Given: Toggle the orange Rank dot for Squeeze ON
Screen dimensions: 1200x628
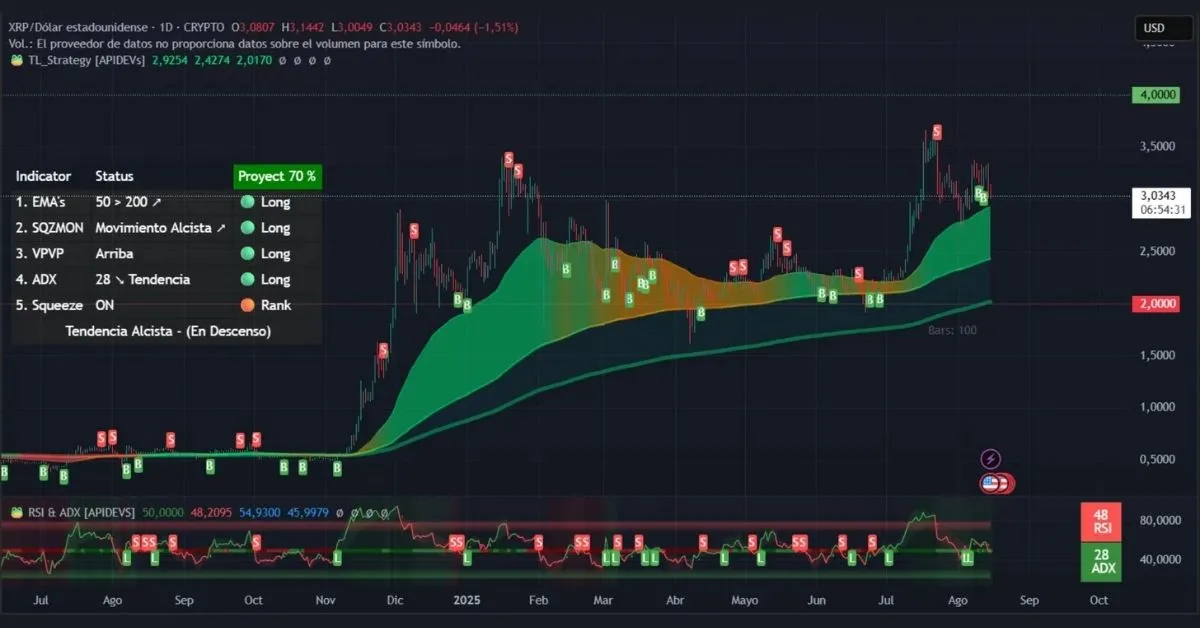Looking at the screenshot, I should pyautogui.click(x=247, y=305).
